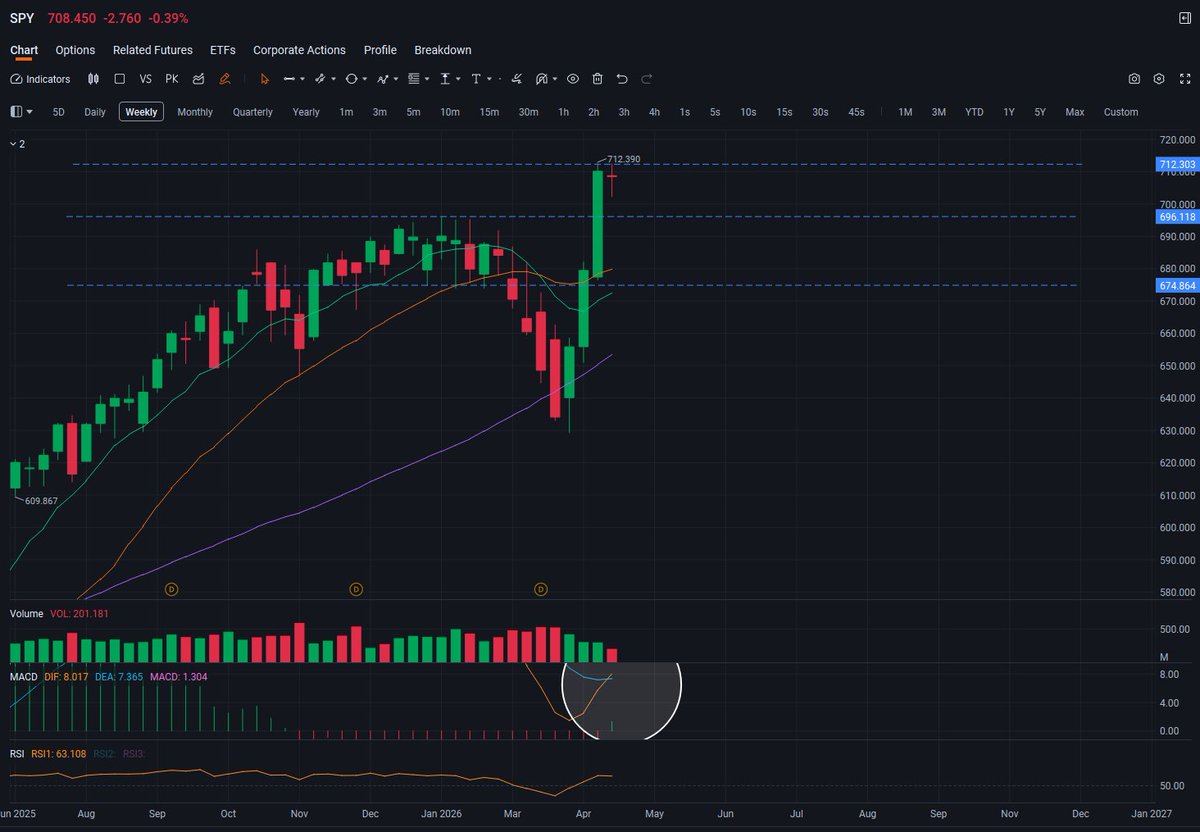1200x832 pixels.
Task: Select the orange cursor pointer tool
Action: [265, 79]
